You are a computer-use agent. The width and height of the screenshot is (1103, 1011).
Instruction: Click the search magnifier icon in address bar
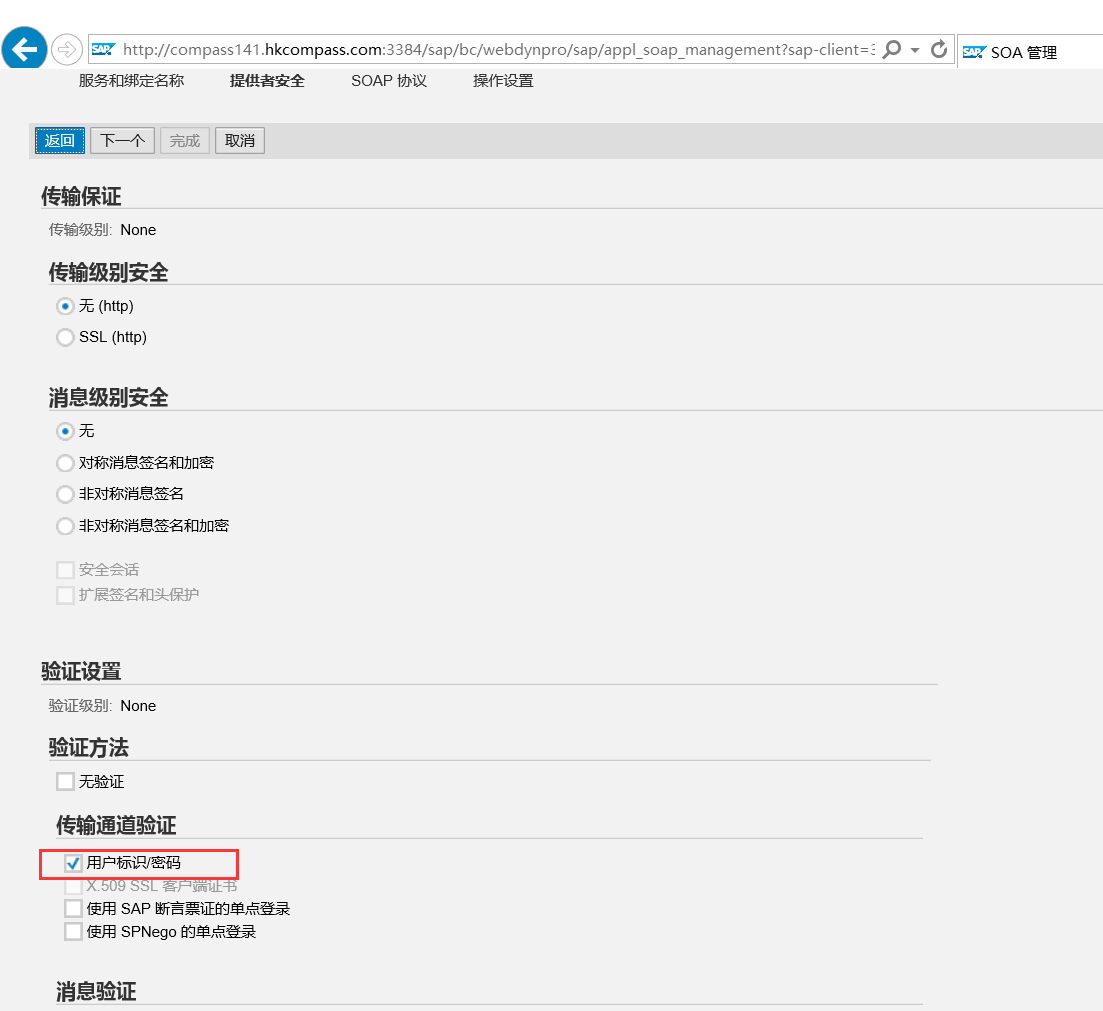coord(892,49)
